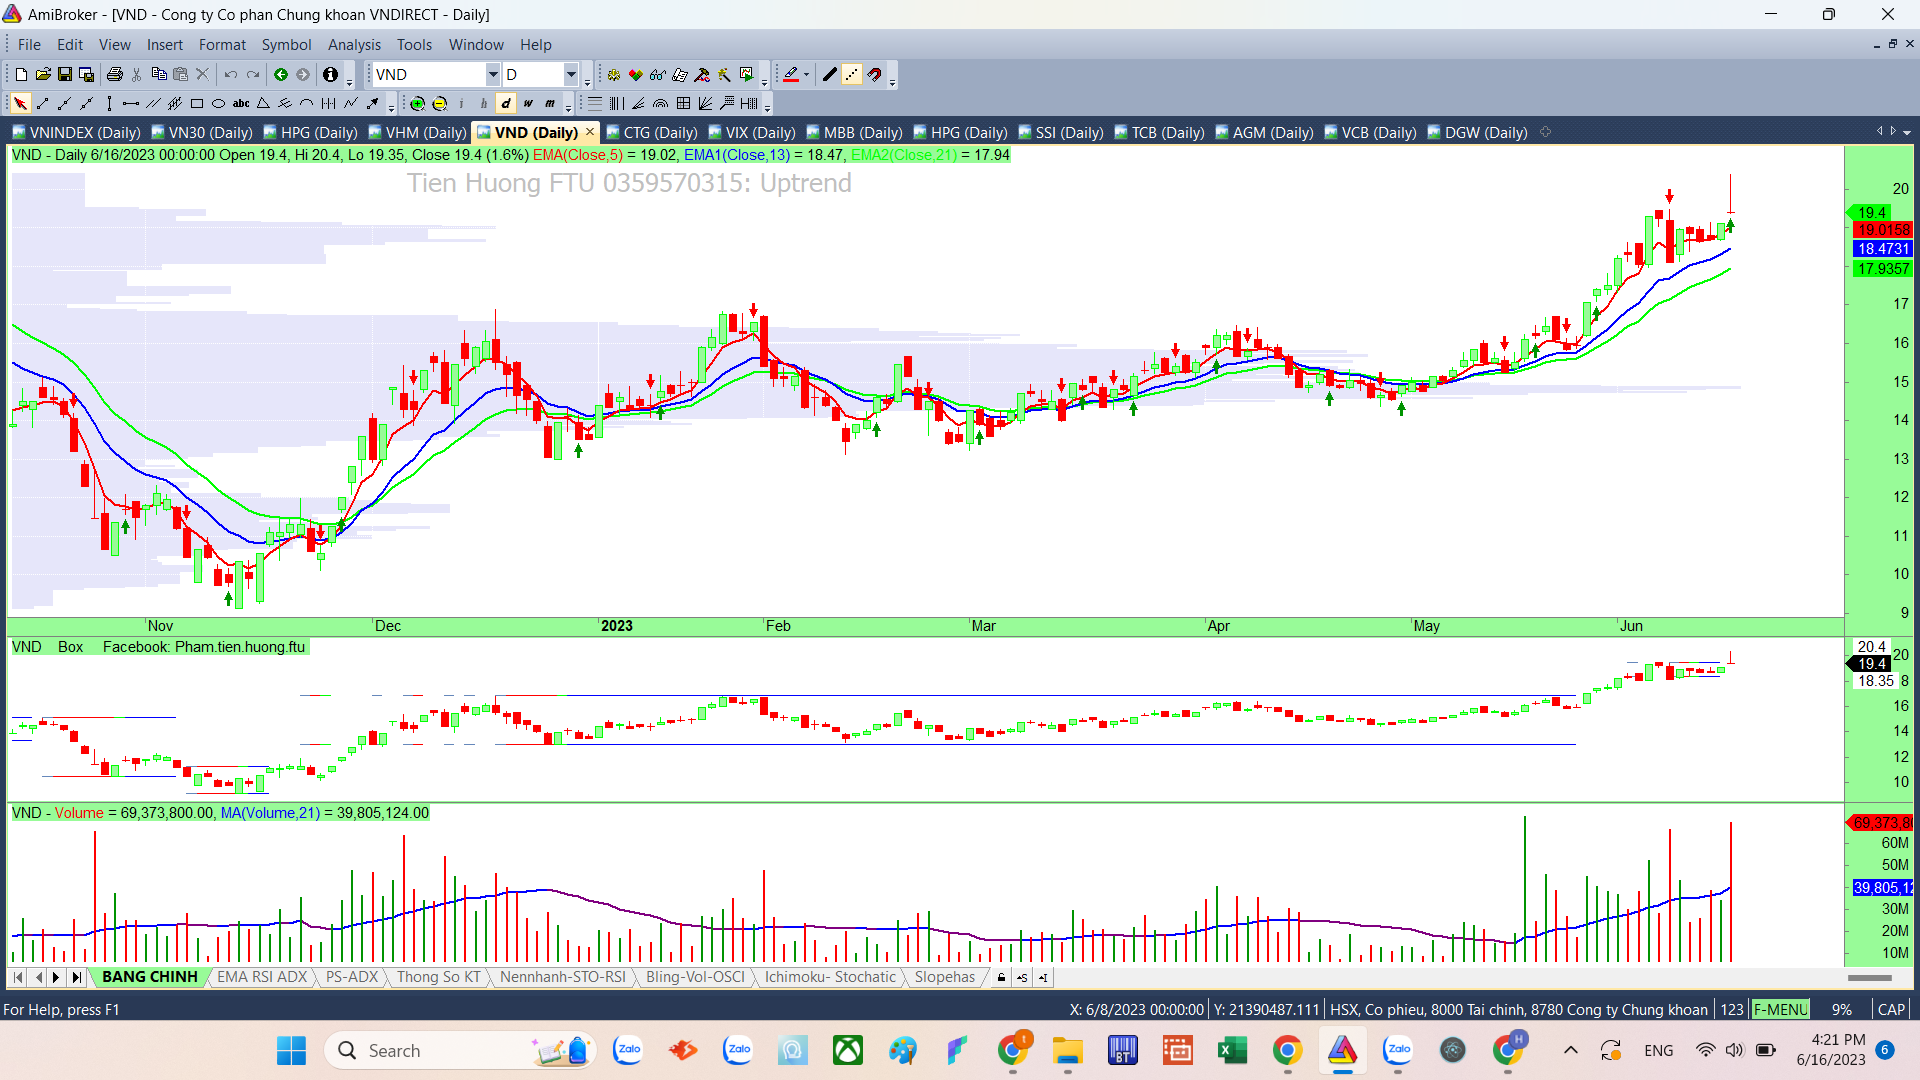Select the rectangle drawing tool
The width and height of the screenshot is (1920, 1080).
tap(197, 104)
